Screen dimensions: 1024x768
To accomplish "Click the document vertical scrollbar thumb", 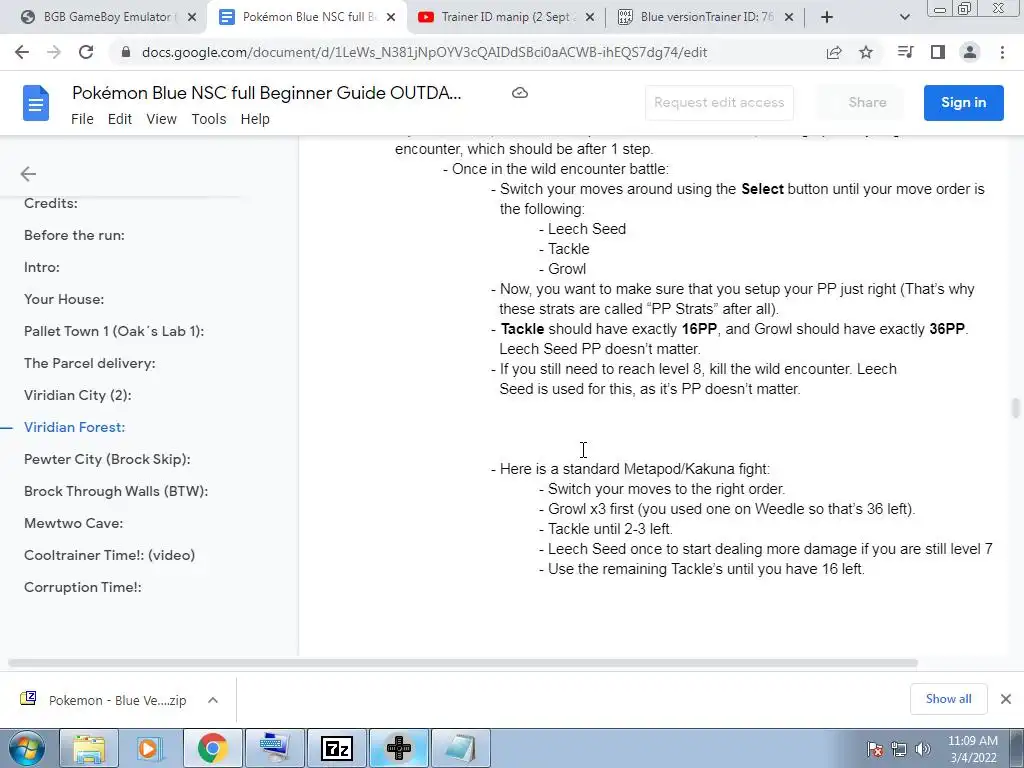I will coord(1016,408).
